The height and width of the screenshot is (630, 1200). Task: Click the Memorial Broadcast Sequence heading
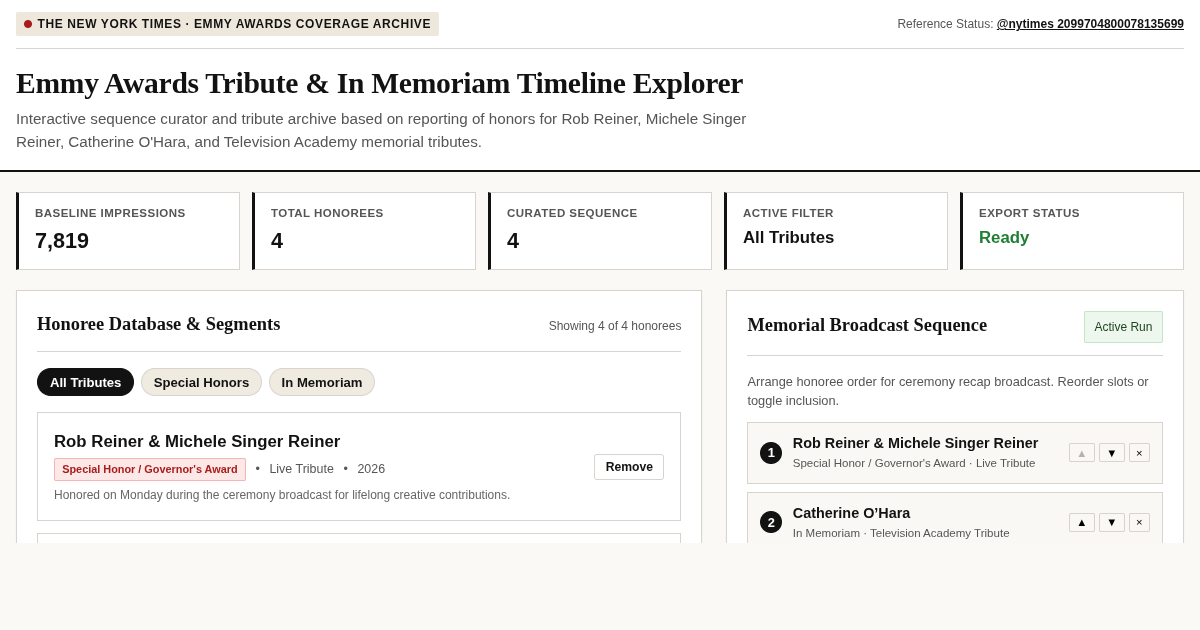coord(867,325)
